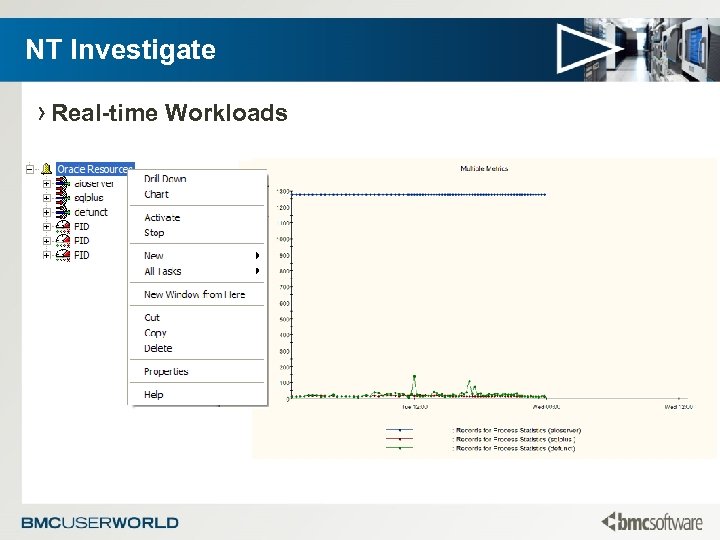Collapse the Oracle Resources tree node
This screenshot has height=540, width=720.
(30, 169)
